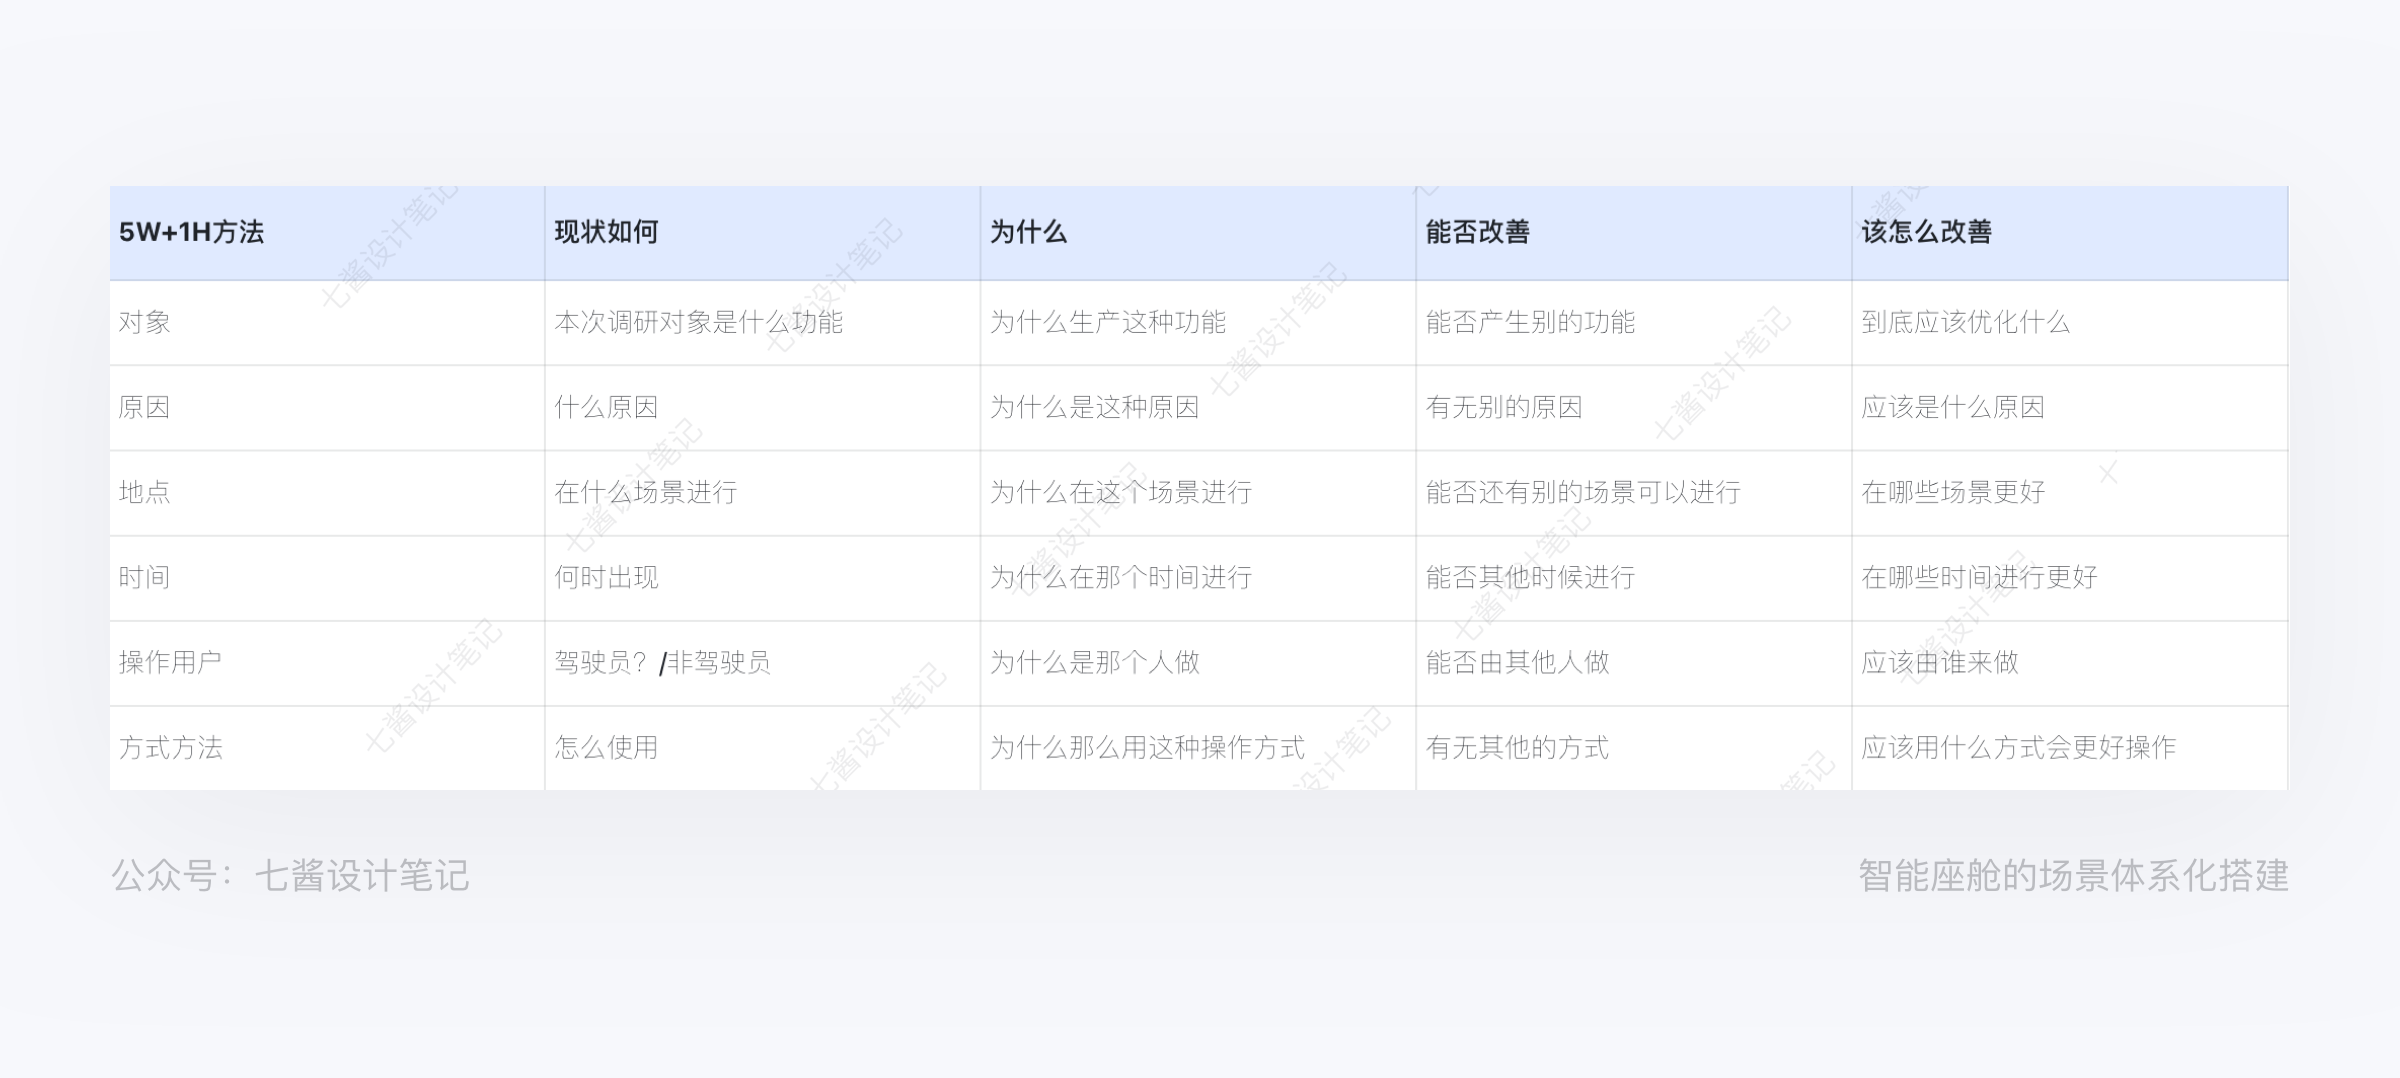Select the cell "能否由其他人做"
Image resolution: width=2400 pixels, height=1078 pixels.
pos(1634,662)
